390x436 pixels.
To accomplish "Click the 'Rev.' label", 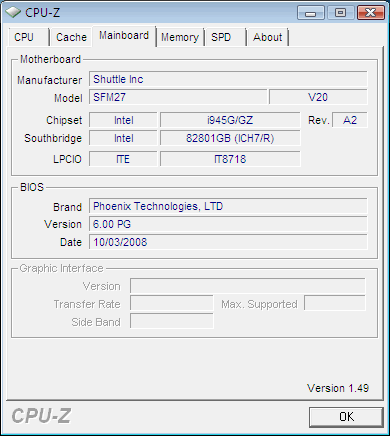I will point(319,120).
